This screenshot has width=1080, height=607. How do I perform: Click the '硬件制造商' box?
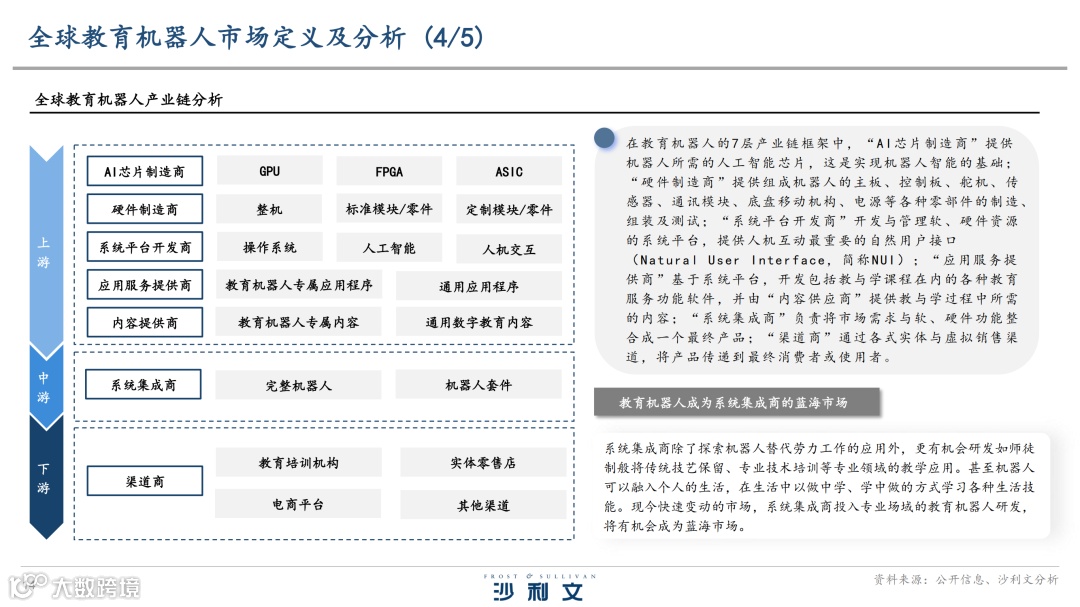pos(145,209)
